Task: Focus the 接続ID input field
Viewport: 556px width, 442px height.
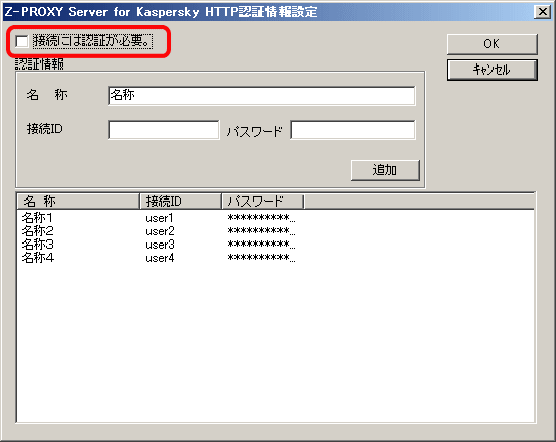Action: 164,130
